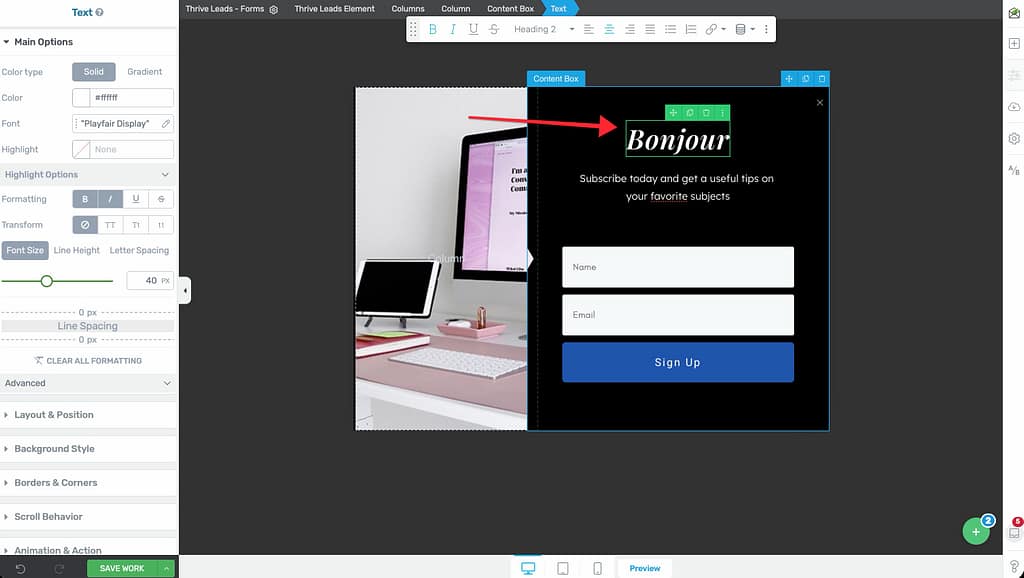Switch to the Line Height tab
Image resolution: width=1024 pixels, height=578 pixels.
[77, 250]
